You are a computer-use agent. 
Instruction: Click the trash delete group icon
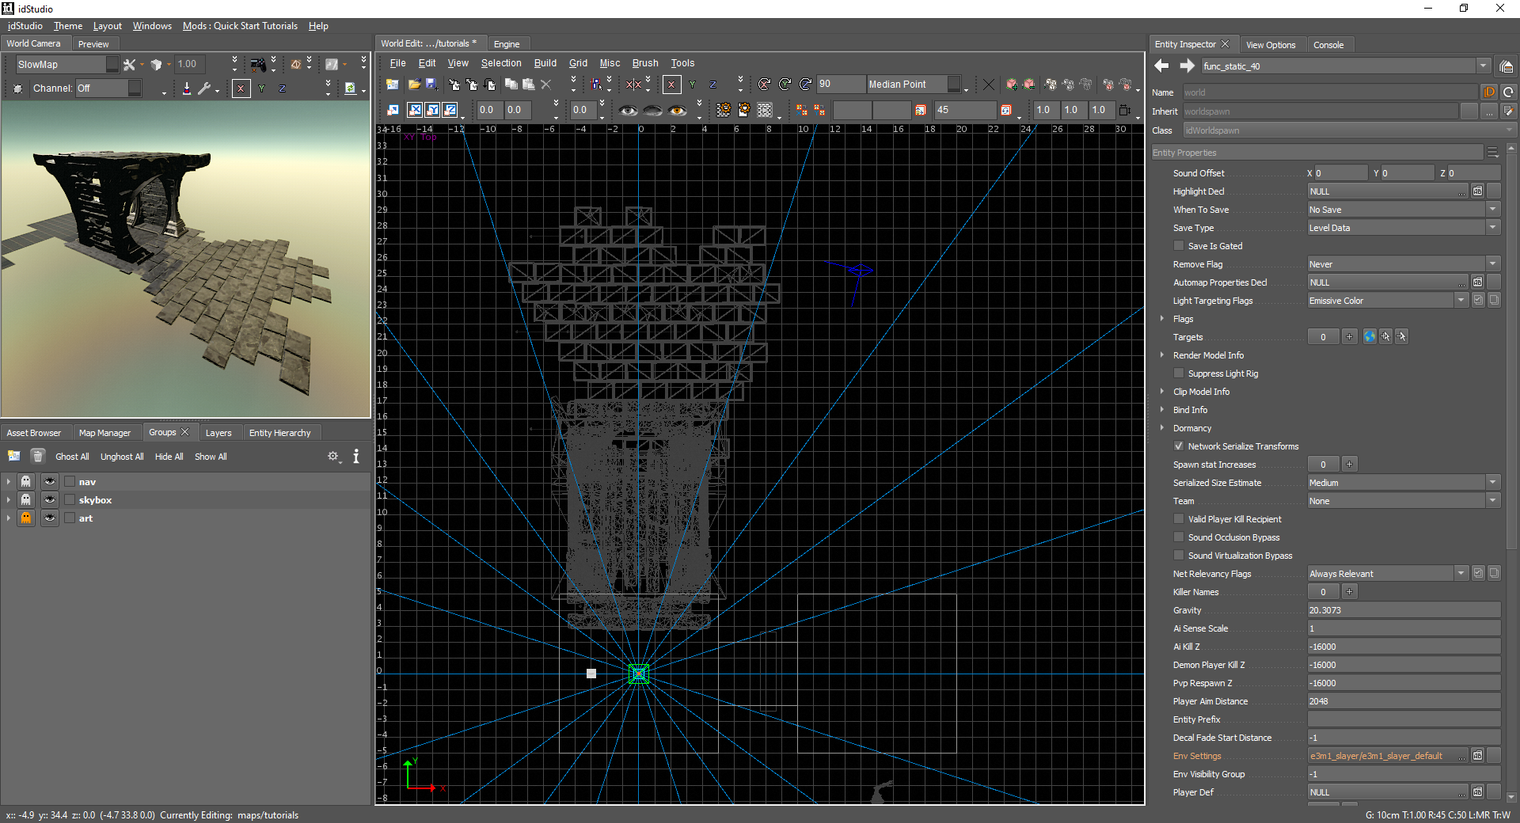point(38,456)
